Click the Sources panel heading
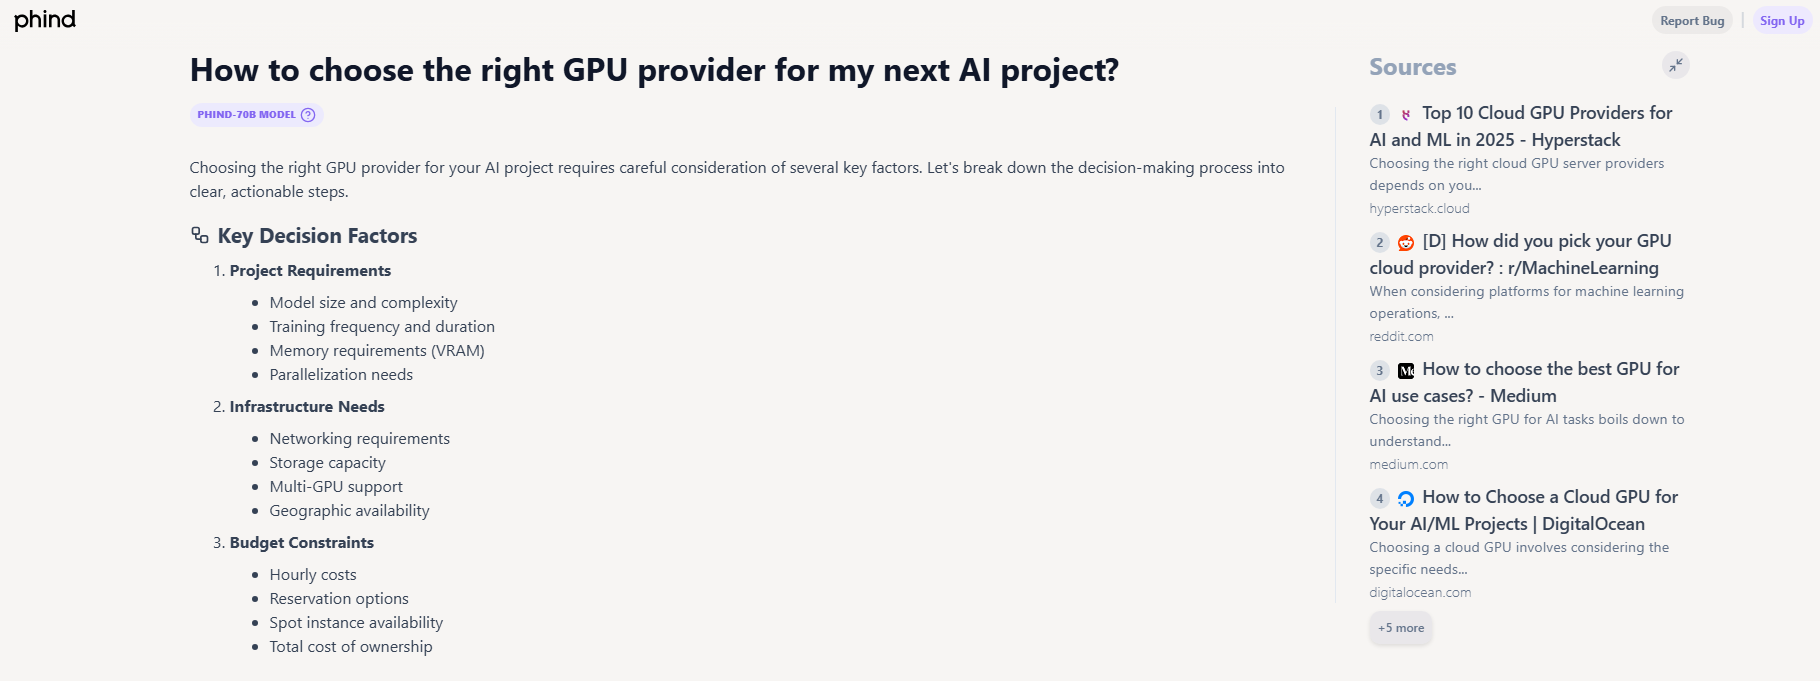 1412,67
